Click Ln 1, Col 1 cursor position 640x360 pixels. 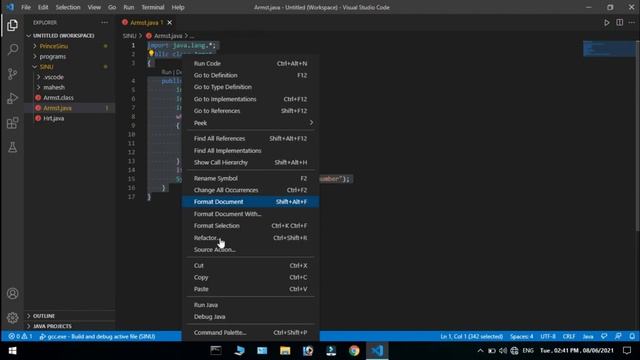pos(471,336)
